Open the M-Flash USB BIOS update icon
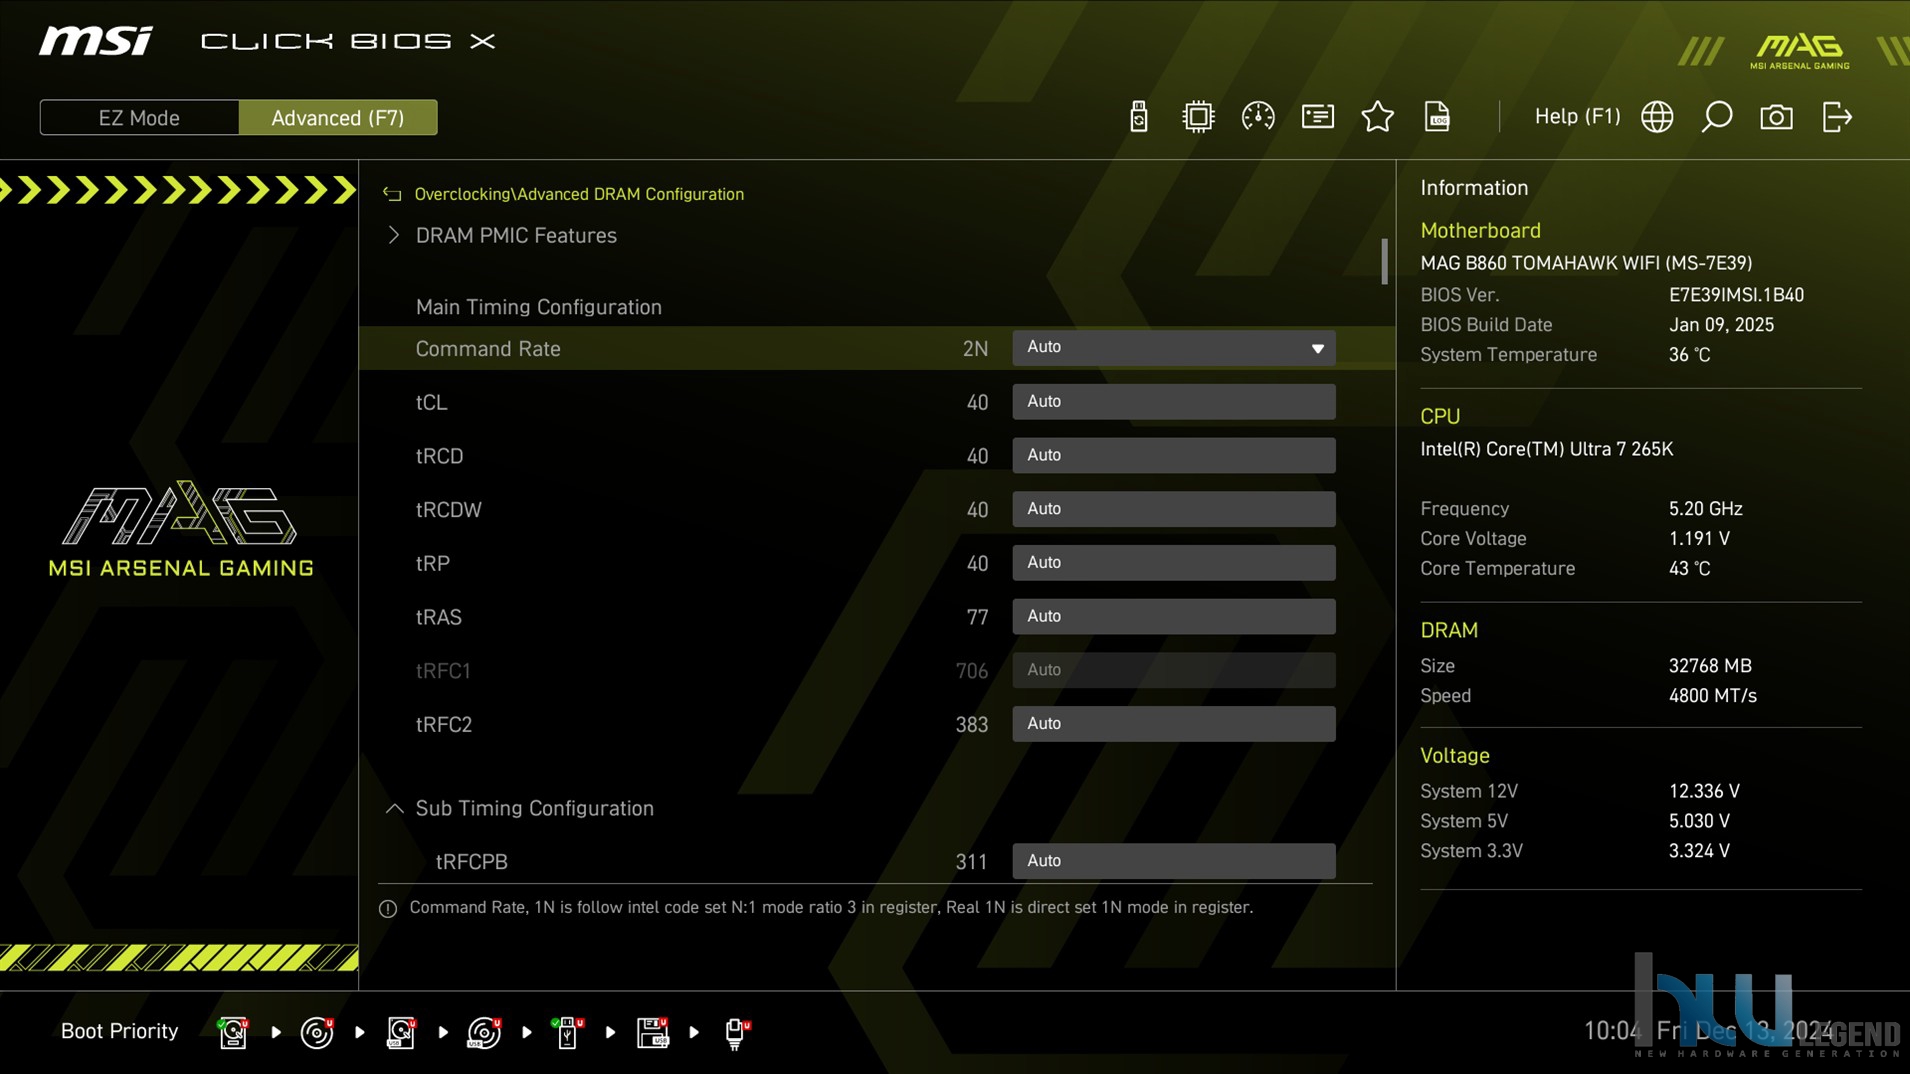1910x1074 pixels. [1138, 117]
